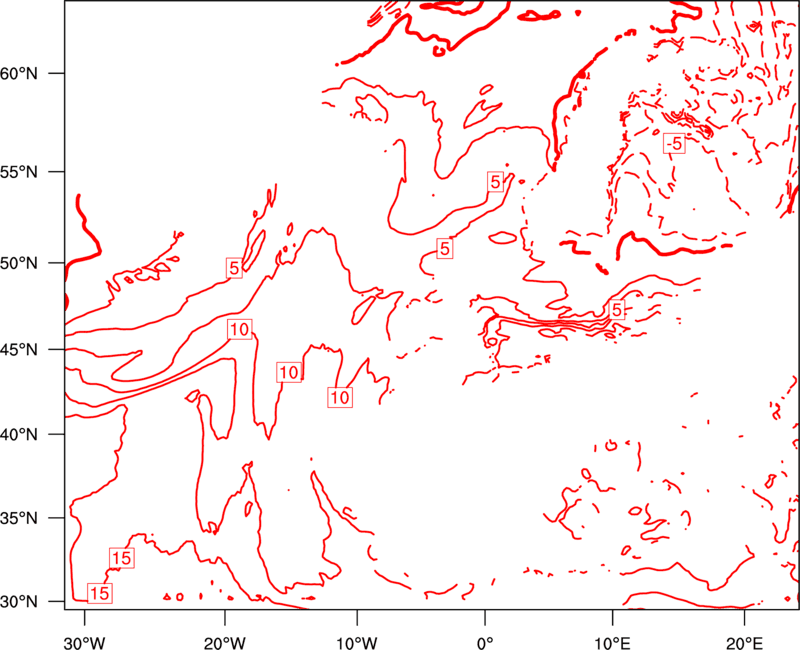Click the 55°N latitude axis label

coord(19,172)
